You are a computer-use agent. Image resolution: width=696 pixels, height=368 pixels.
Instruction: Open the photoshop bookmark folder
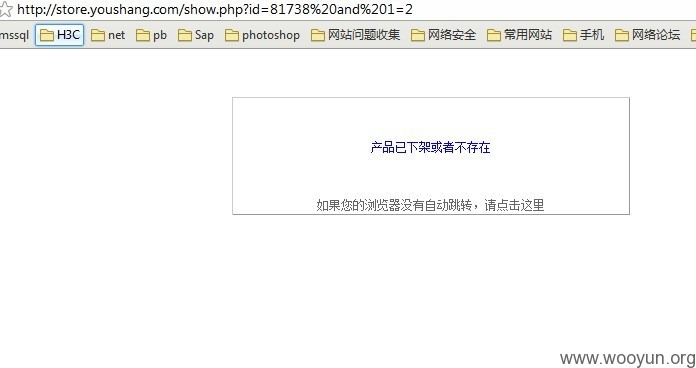pos(262,35)
